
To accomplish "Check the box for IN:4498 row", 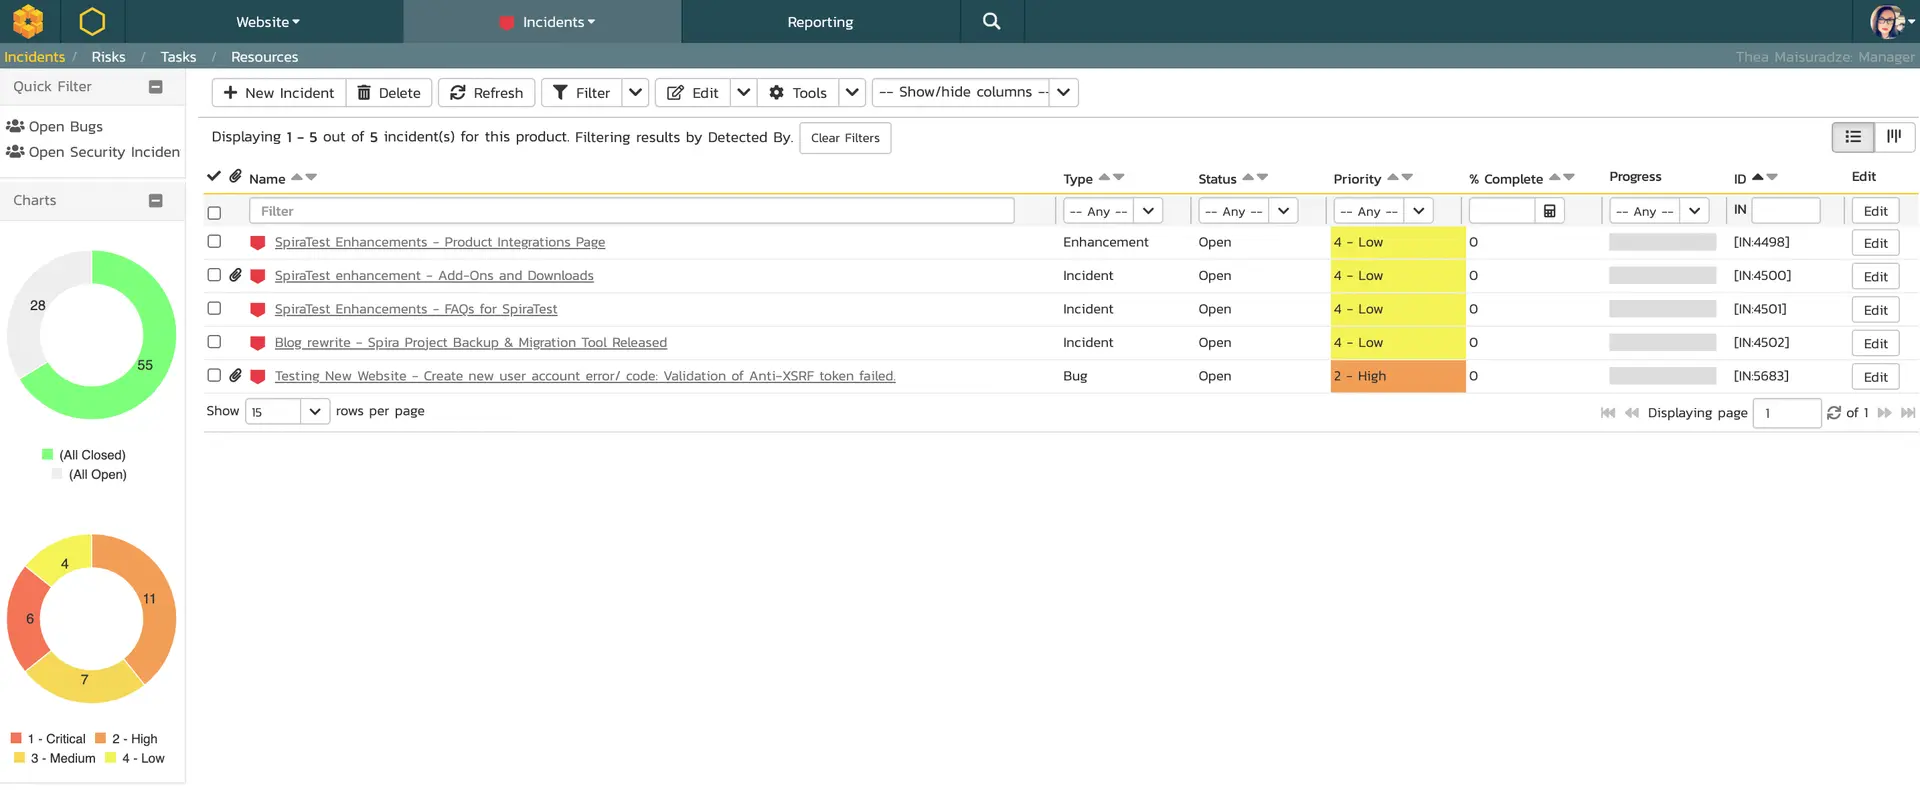I will click(x=214, y=241).
